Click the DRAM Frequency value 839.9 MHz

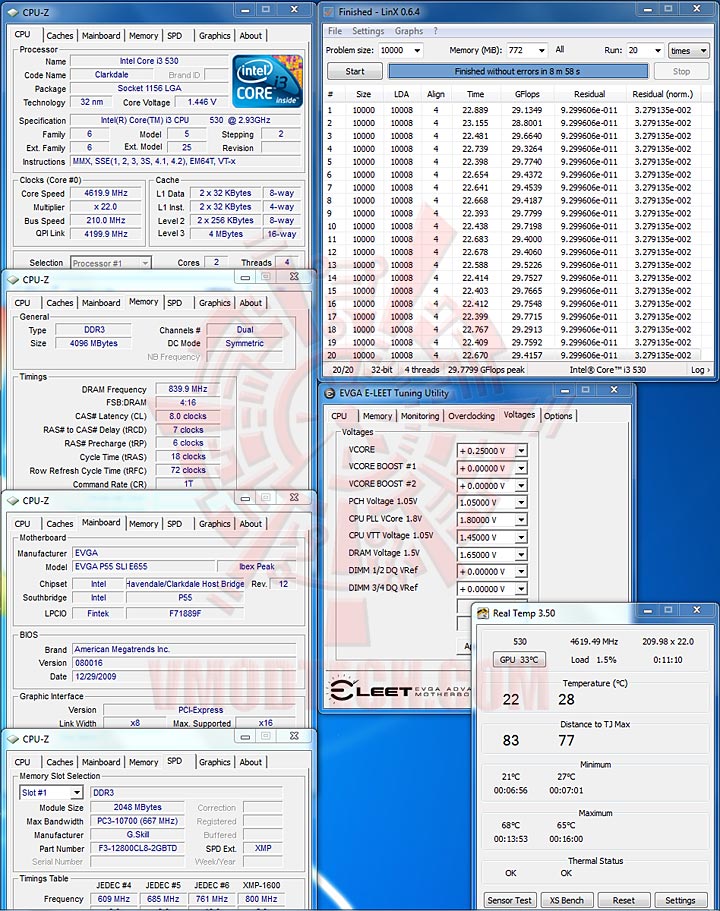tap(187, 389)
